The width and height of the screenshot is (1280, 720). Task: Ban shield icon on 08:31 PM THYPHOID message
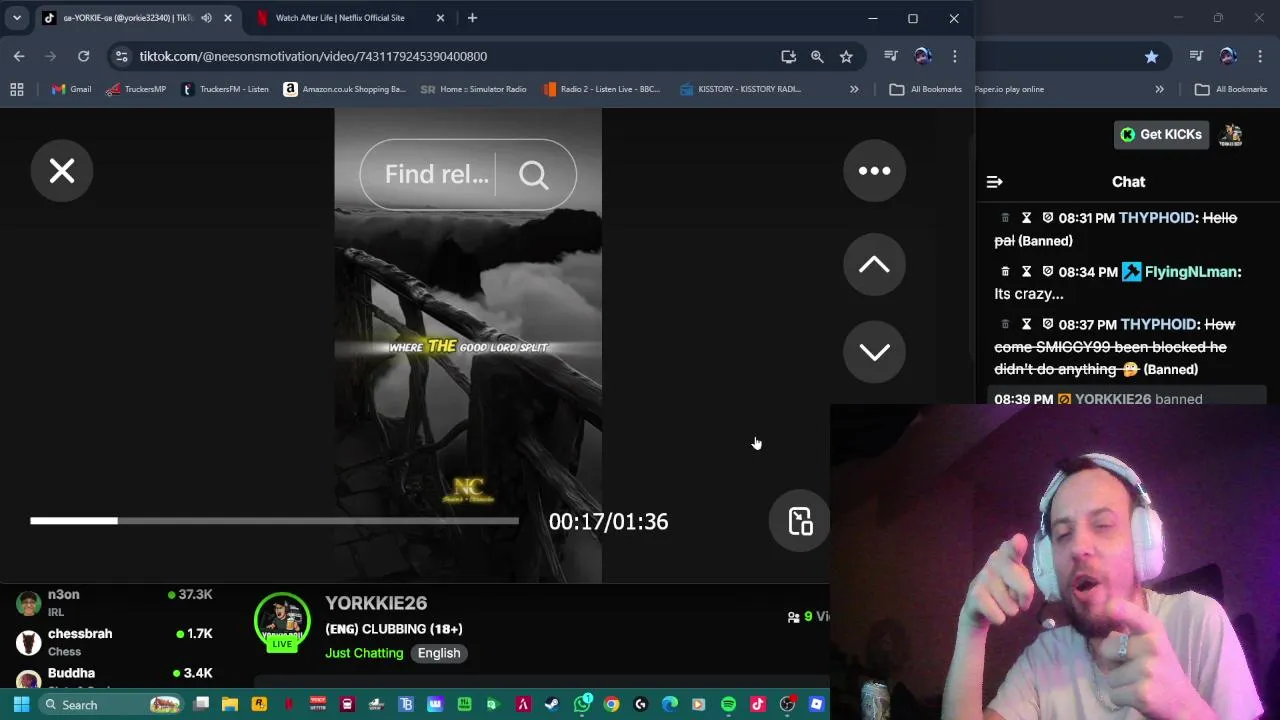1048,217
